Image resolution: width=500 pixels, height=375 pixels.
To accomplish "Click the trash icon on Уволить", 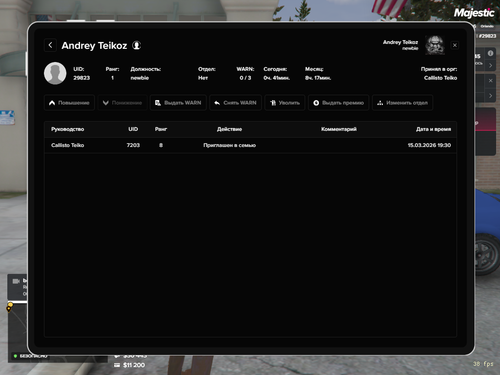I will coord(273,103).
